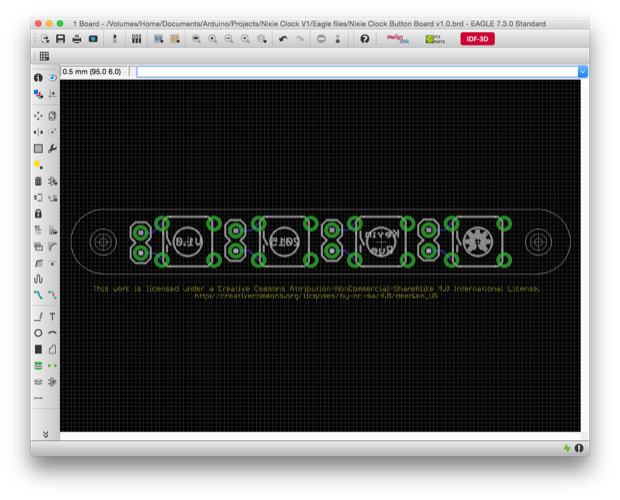Select the Arc tool
The image size is (620, 500).
52,333
